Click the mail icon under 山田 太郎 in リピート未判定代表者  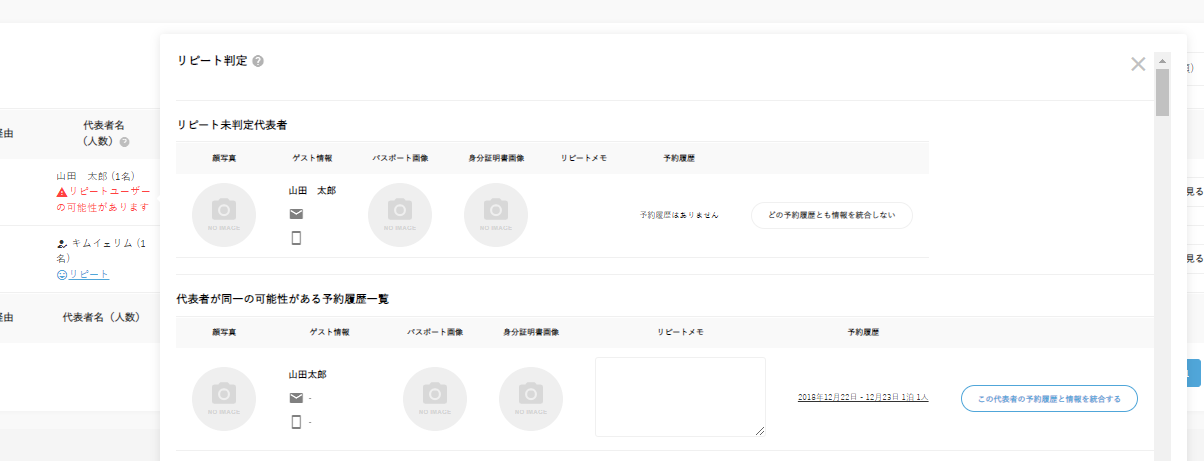click(x=296, y=214)
